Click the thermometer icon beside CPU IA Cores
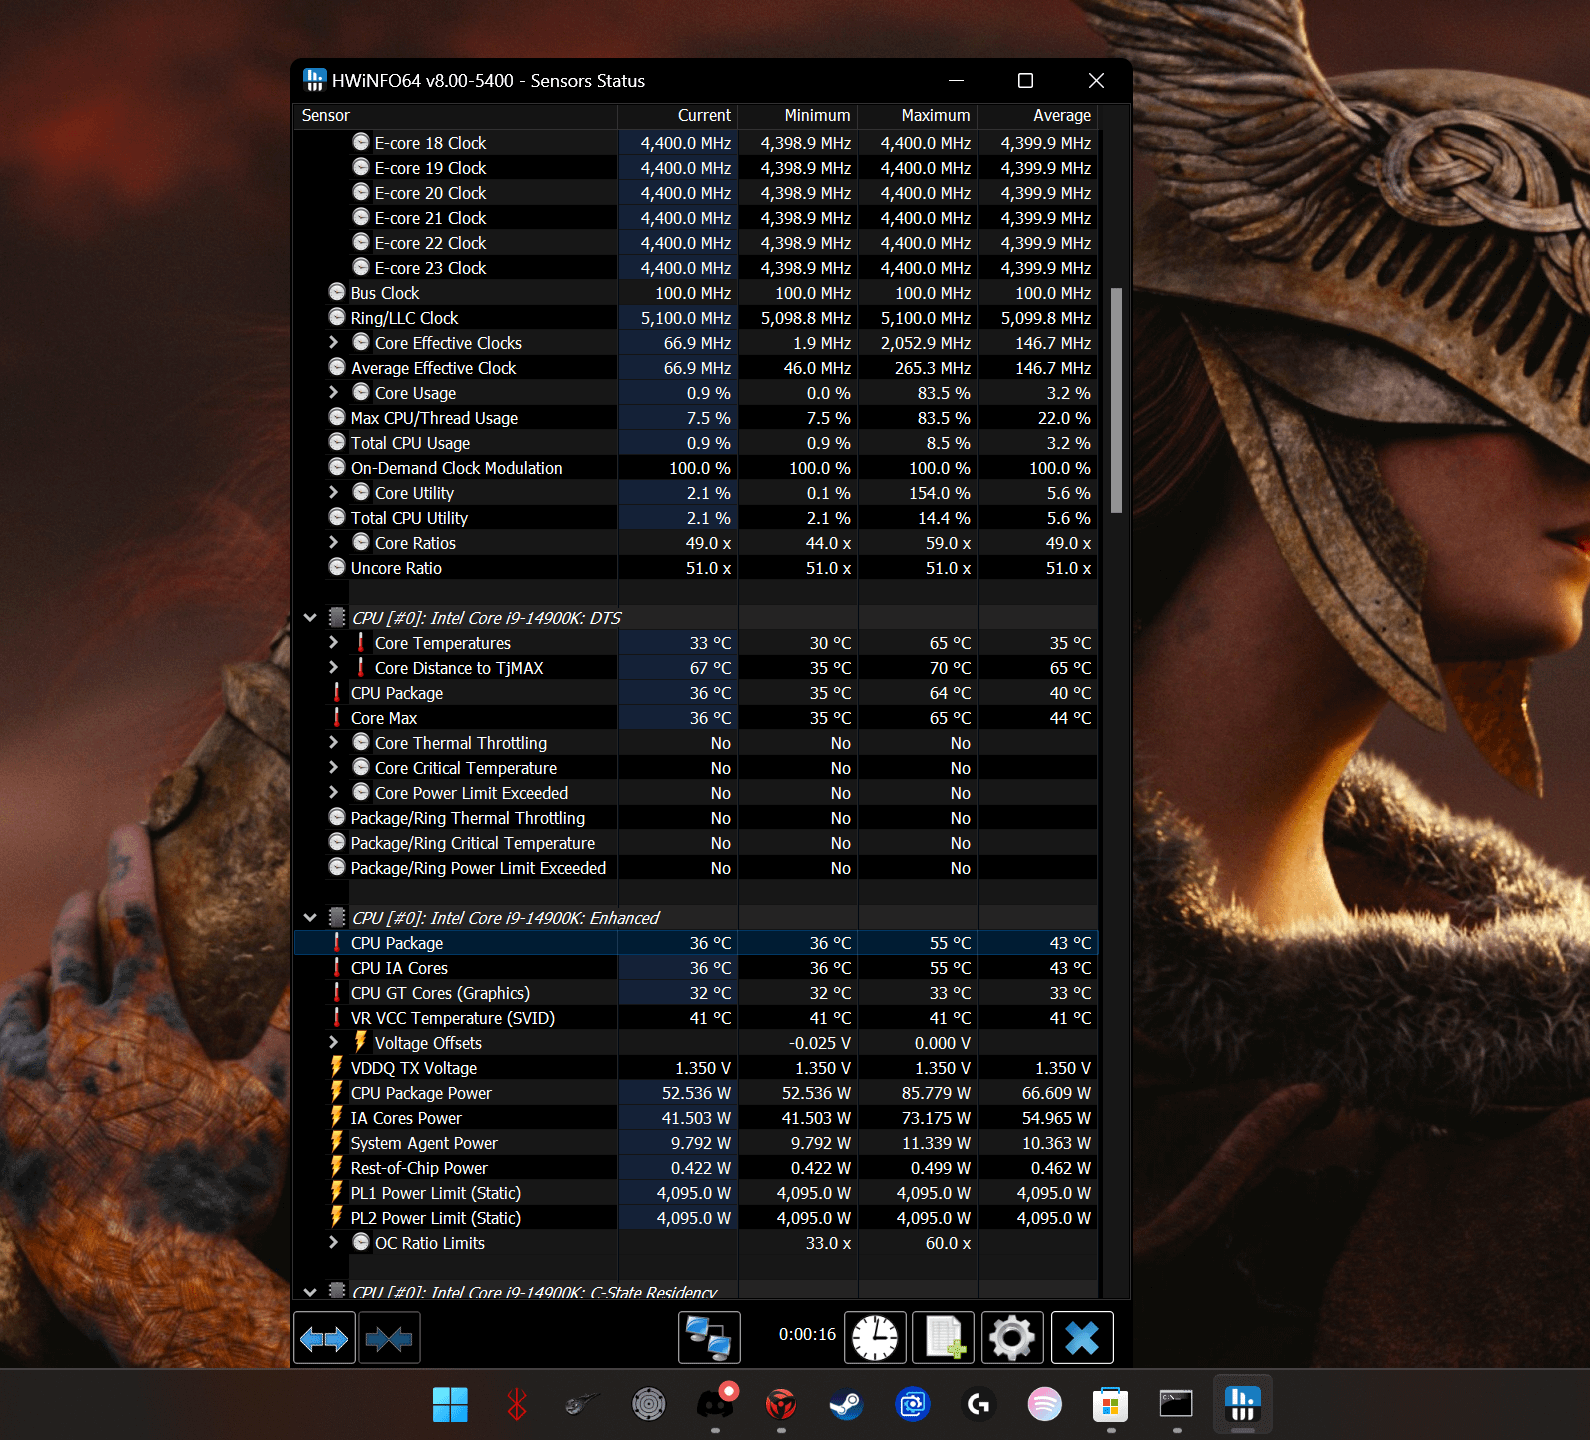Screen dimensions: 1590x1440 pyautogui.click(x=337, y=967)
